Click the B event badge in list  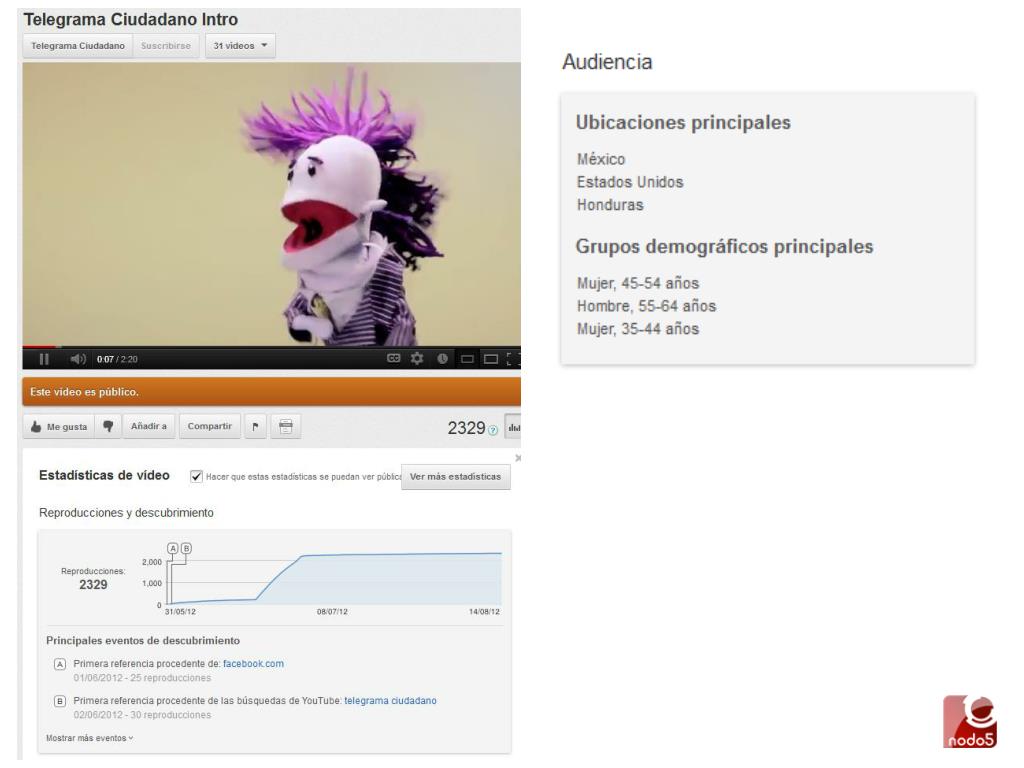(59, 702)
